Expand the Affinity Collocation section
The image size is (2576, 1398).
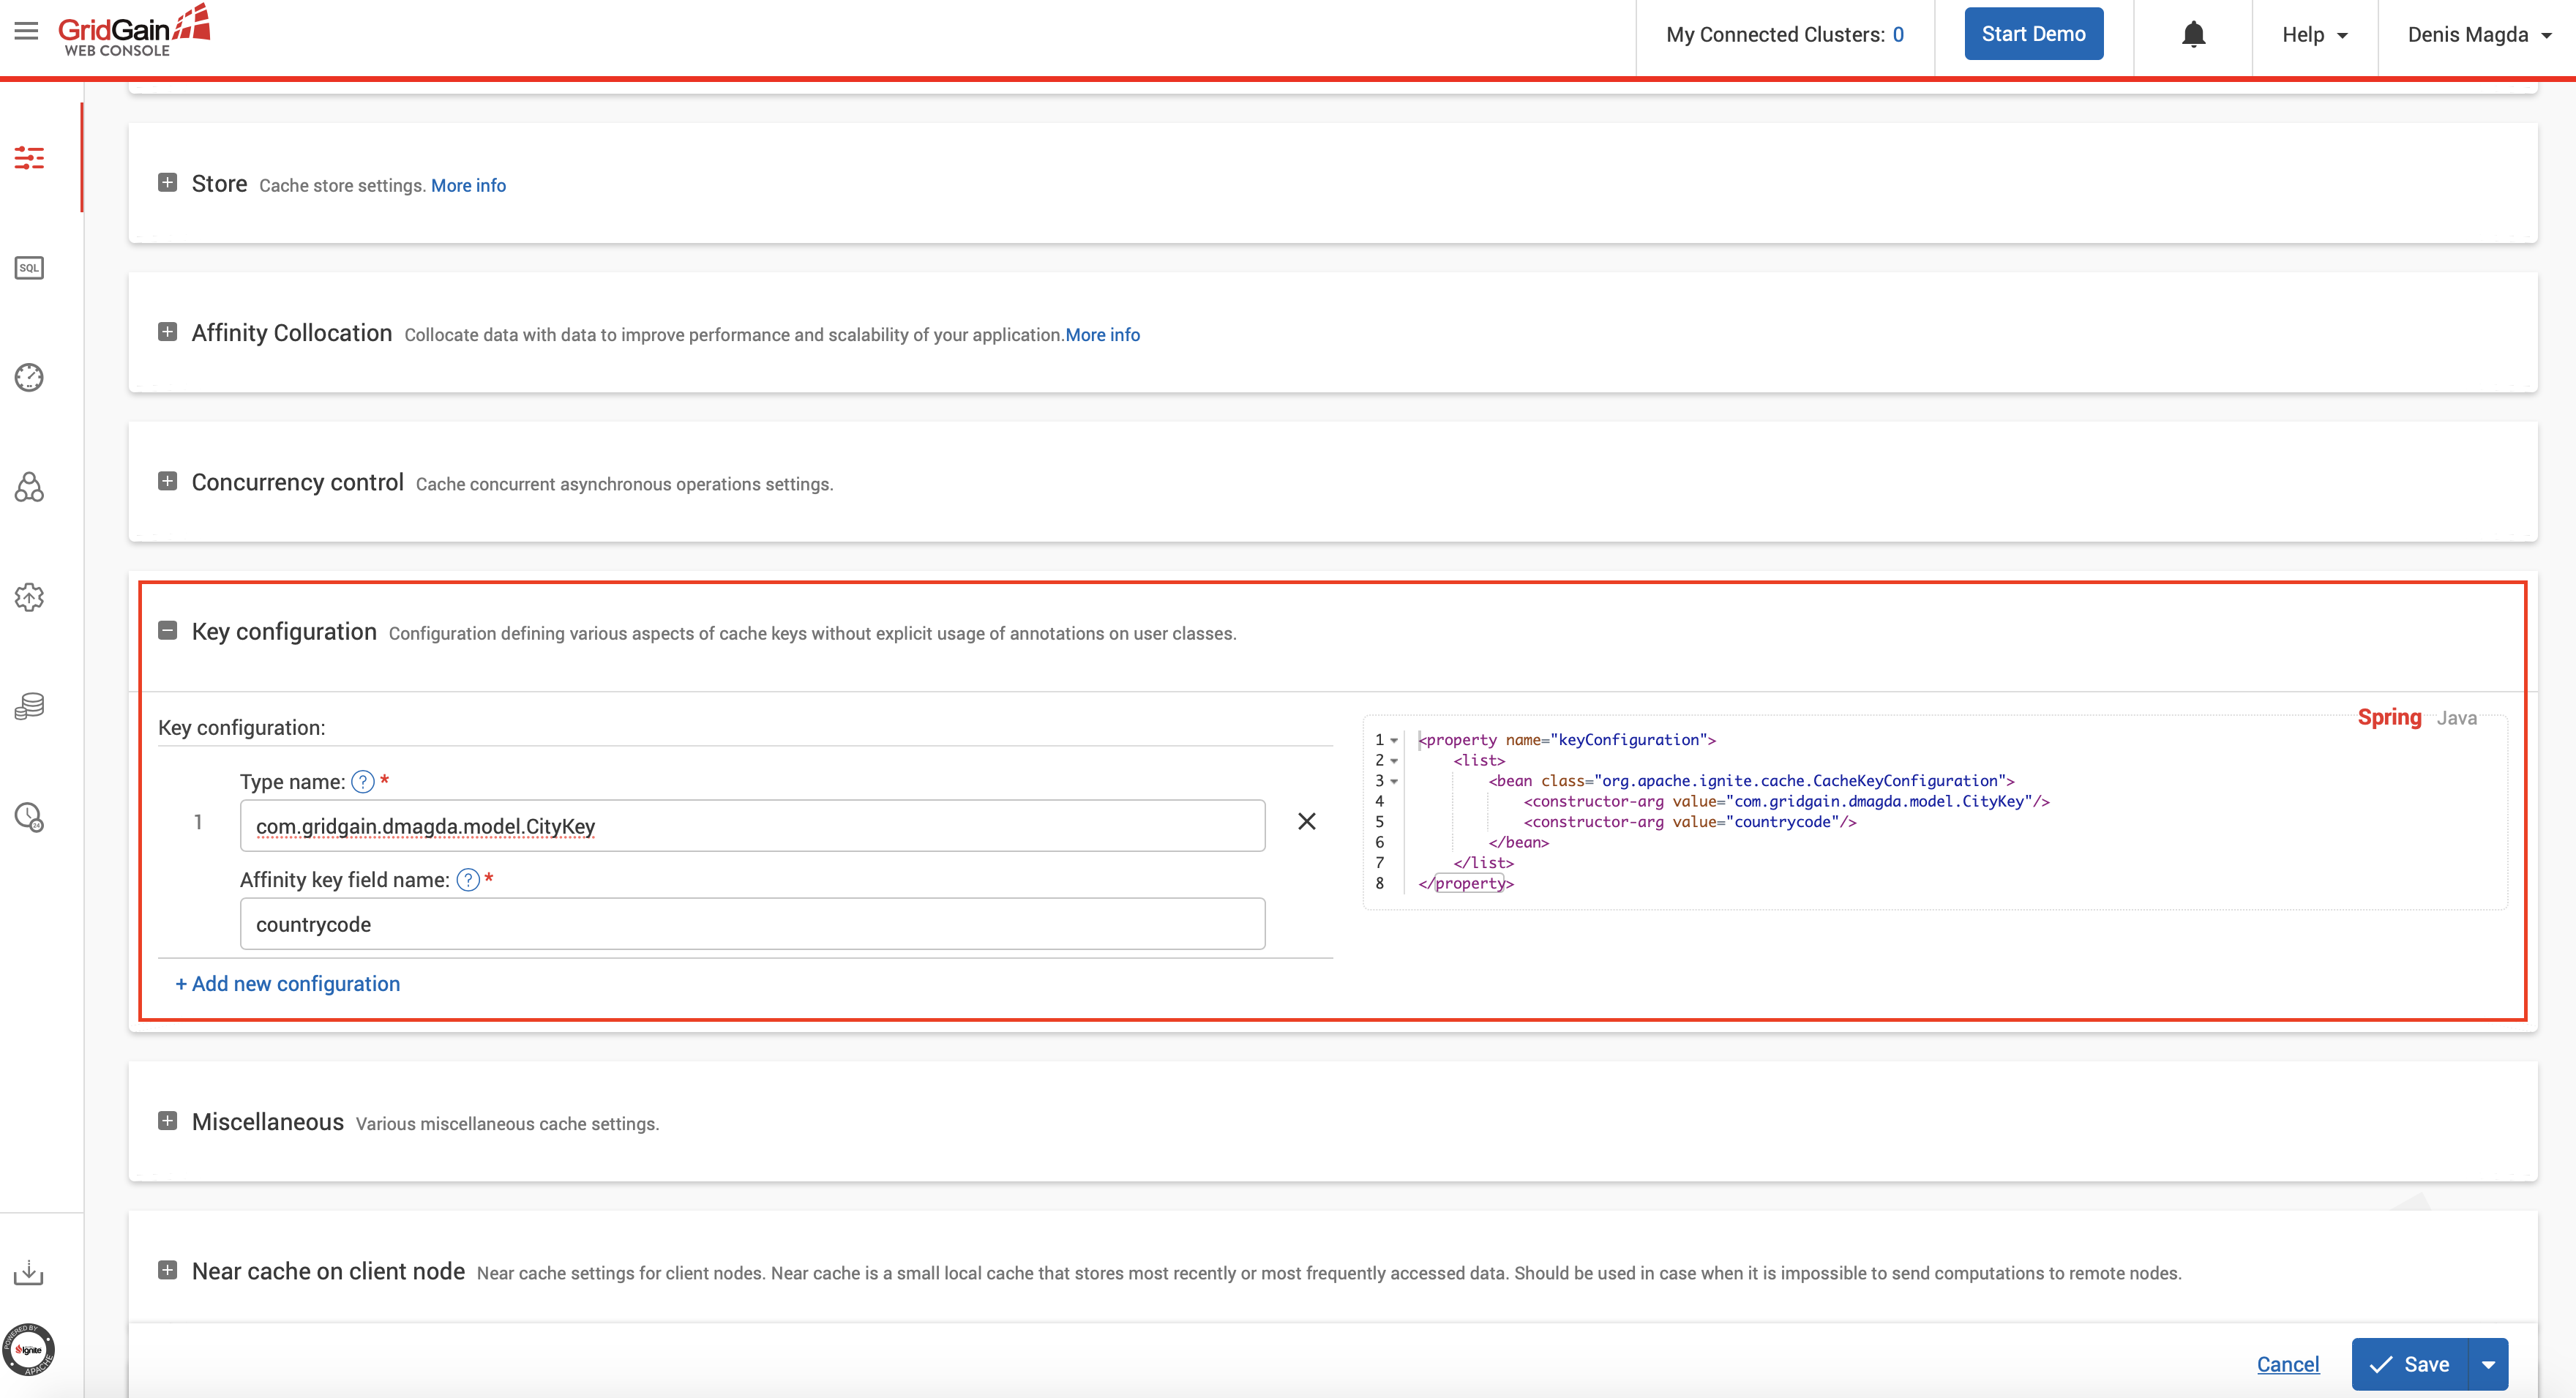(x=167, y=332)
